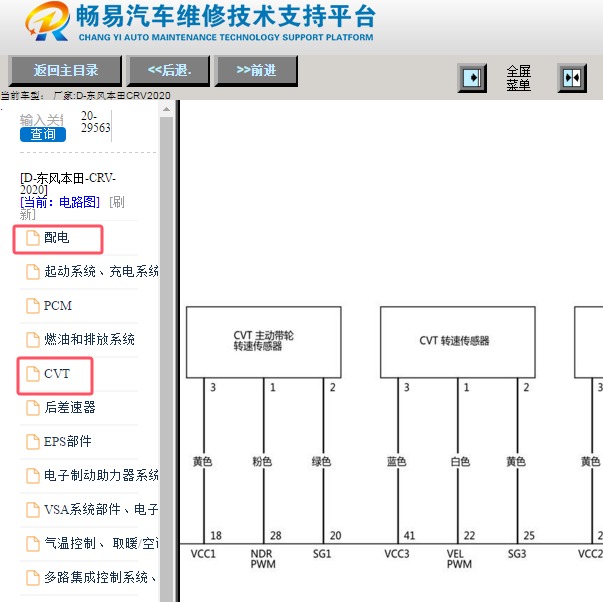Click the VCC1 terminal label
Viewport: 603px width, 602px height.
click(203, 554)
